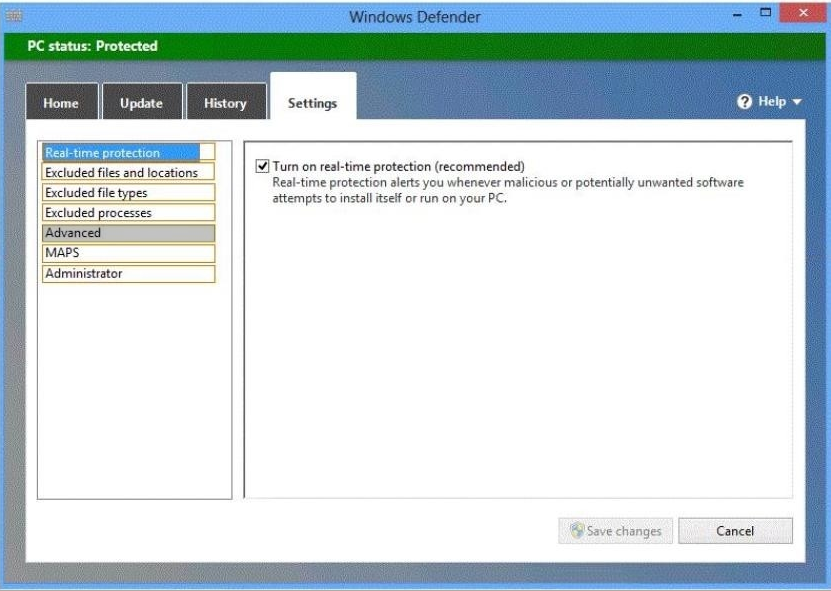This screenshot has width=831, height=591.
Task: Click the Cancel button
Action: click(735, 531)
